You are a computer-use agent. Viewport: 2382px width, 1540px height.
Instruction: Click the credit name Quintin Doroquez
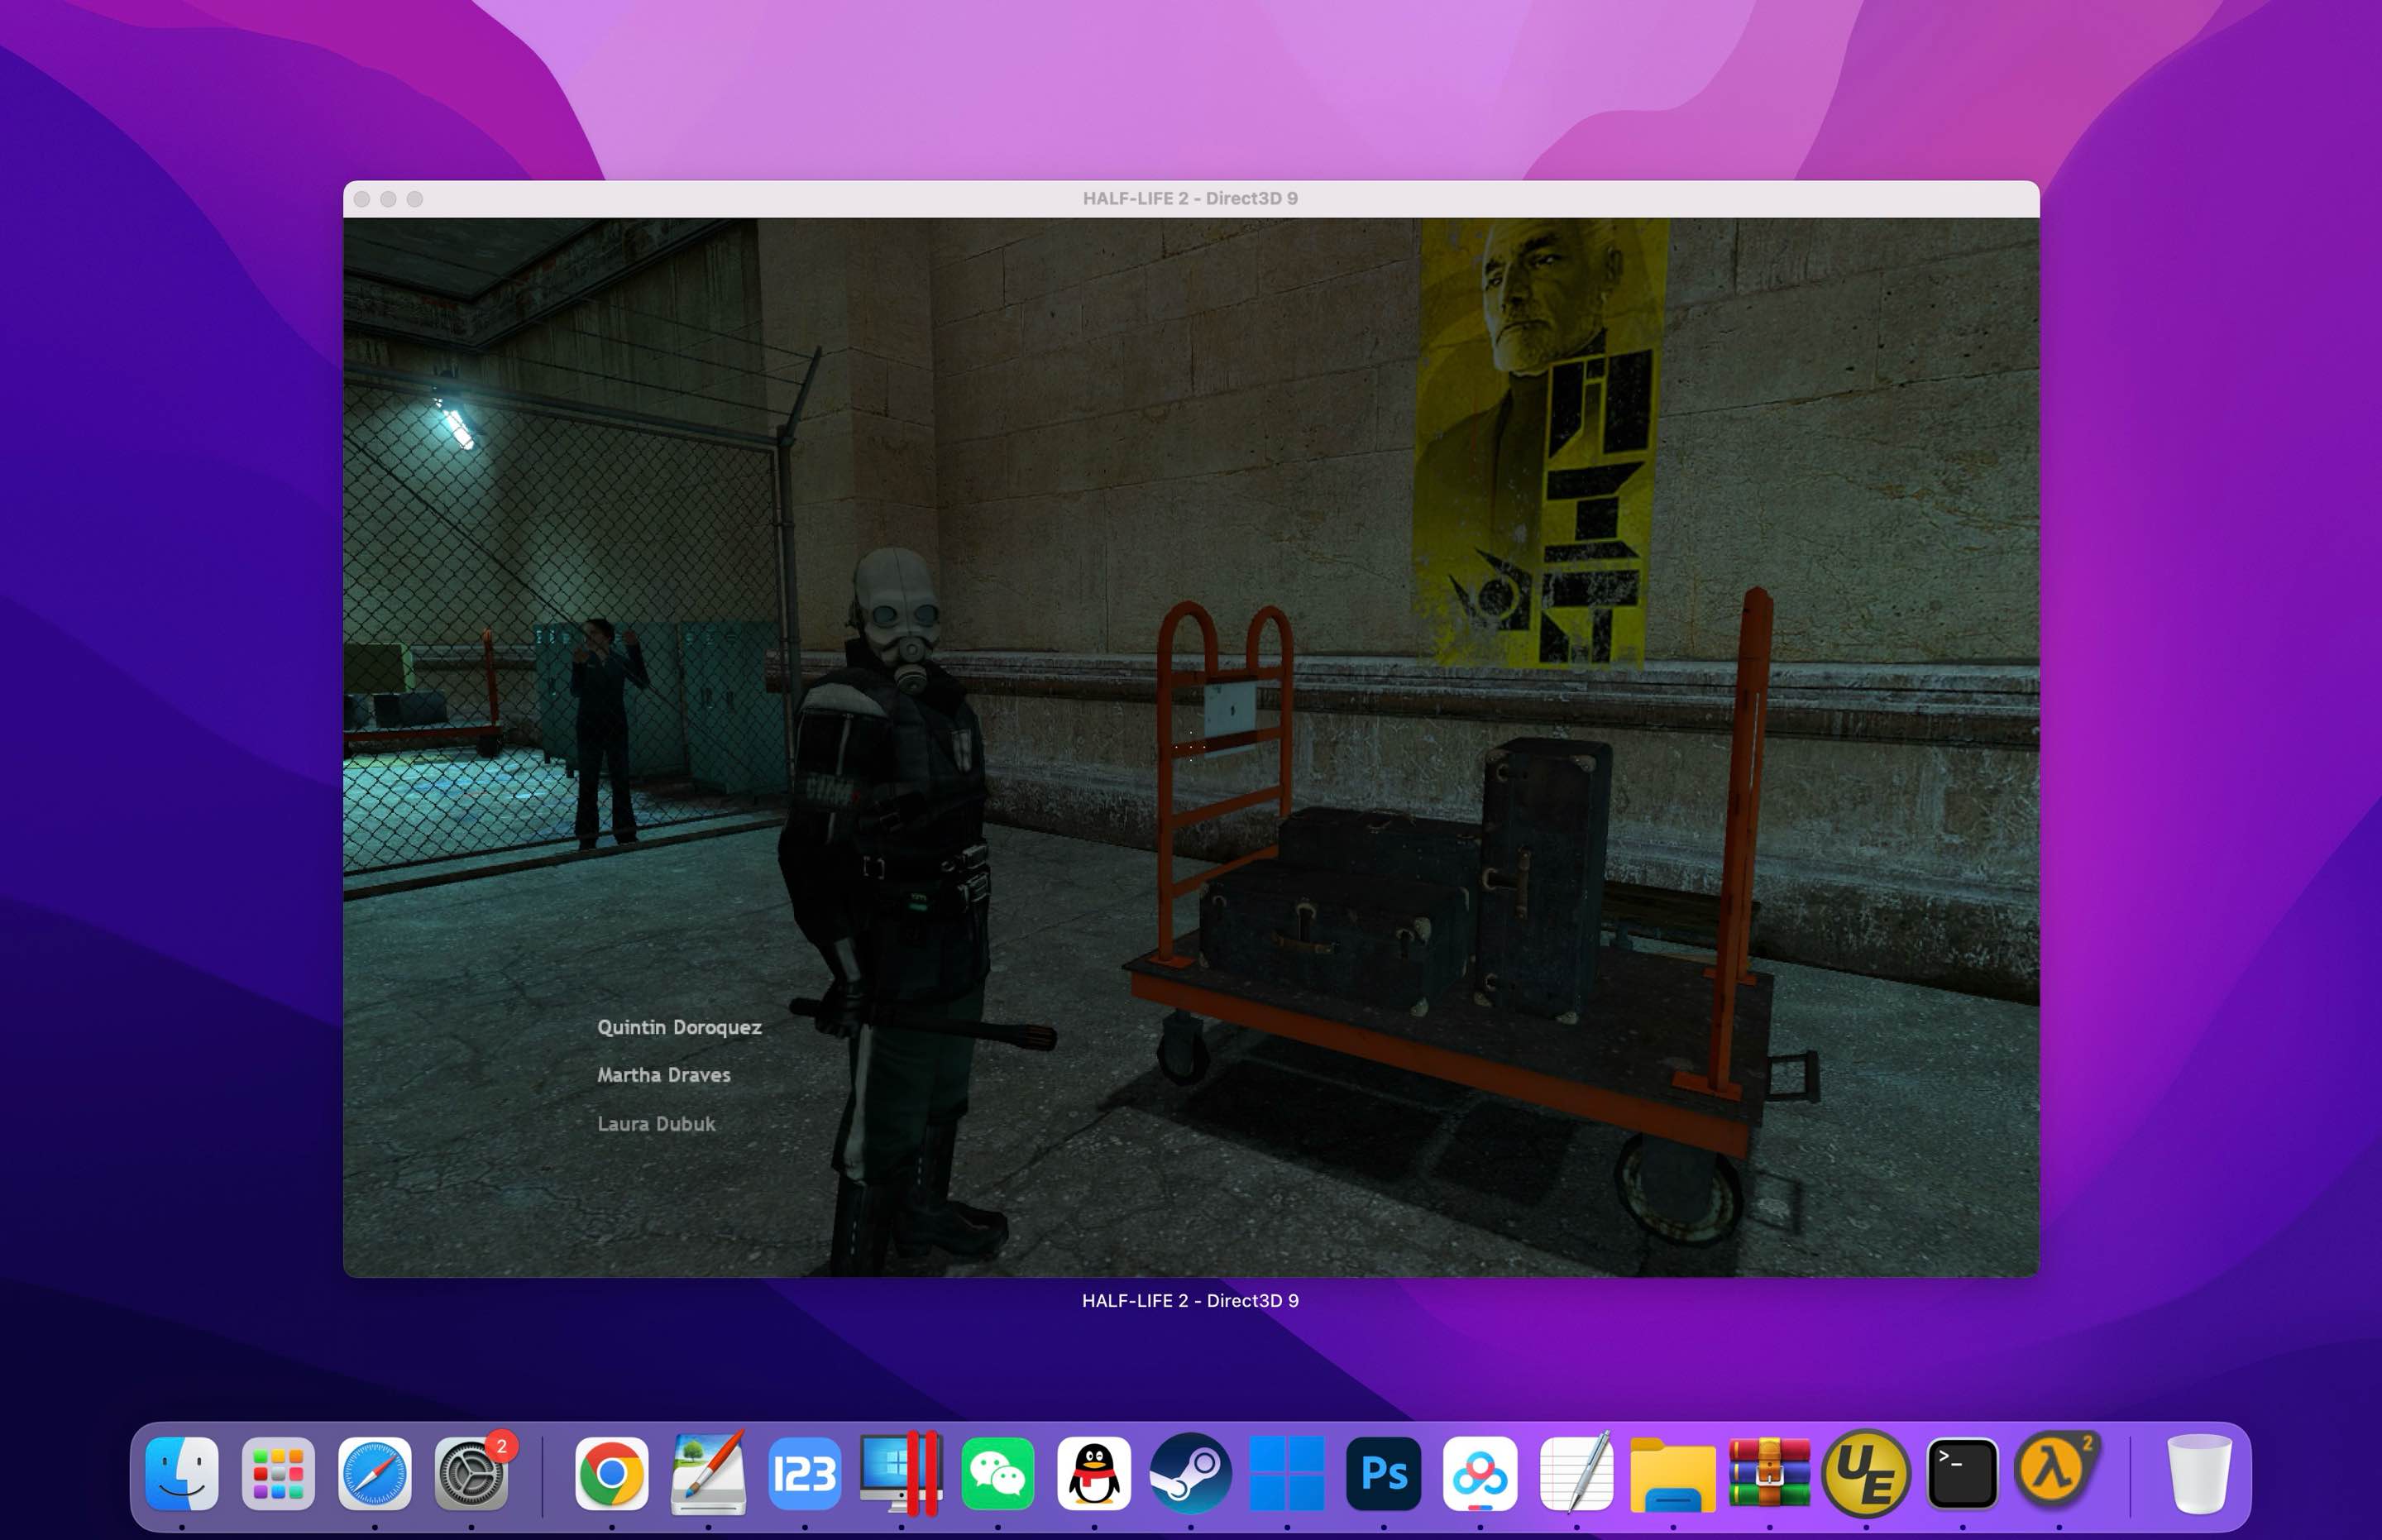click(679, 1028)
